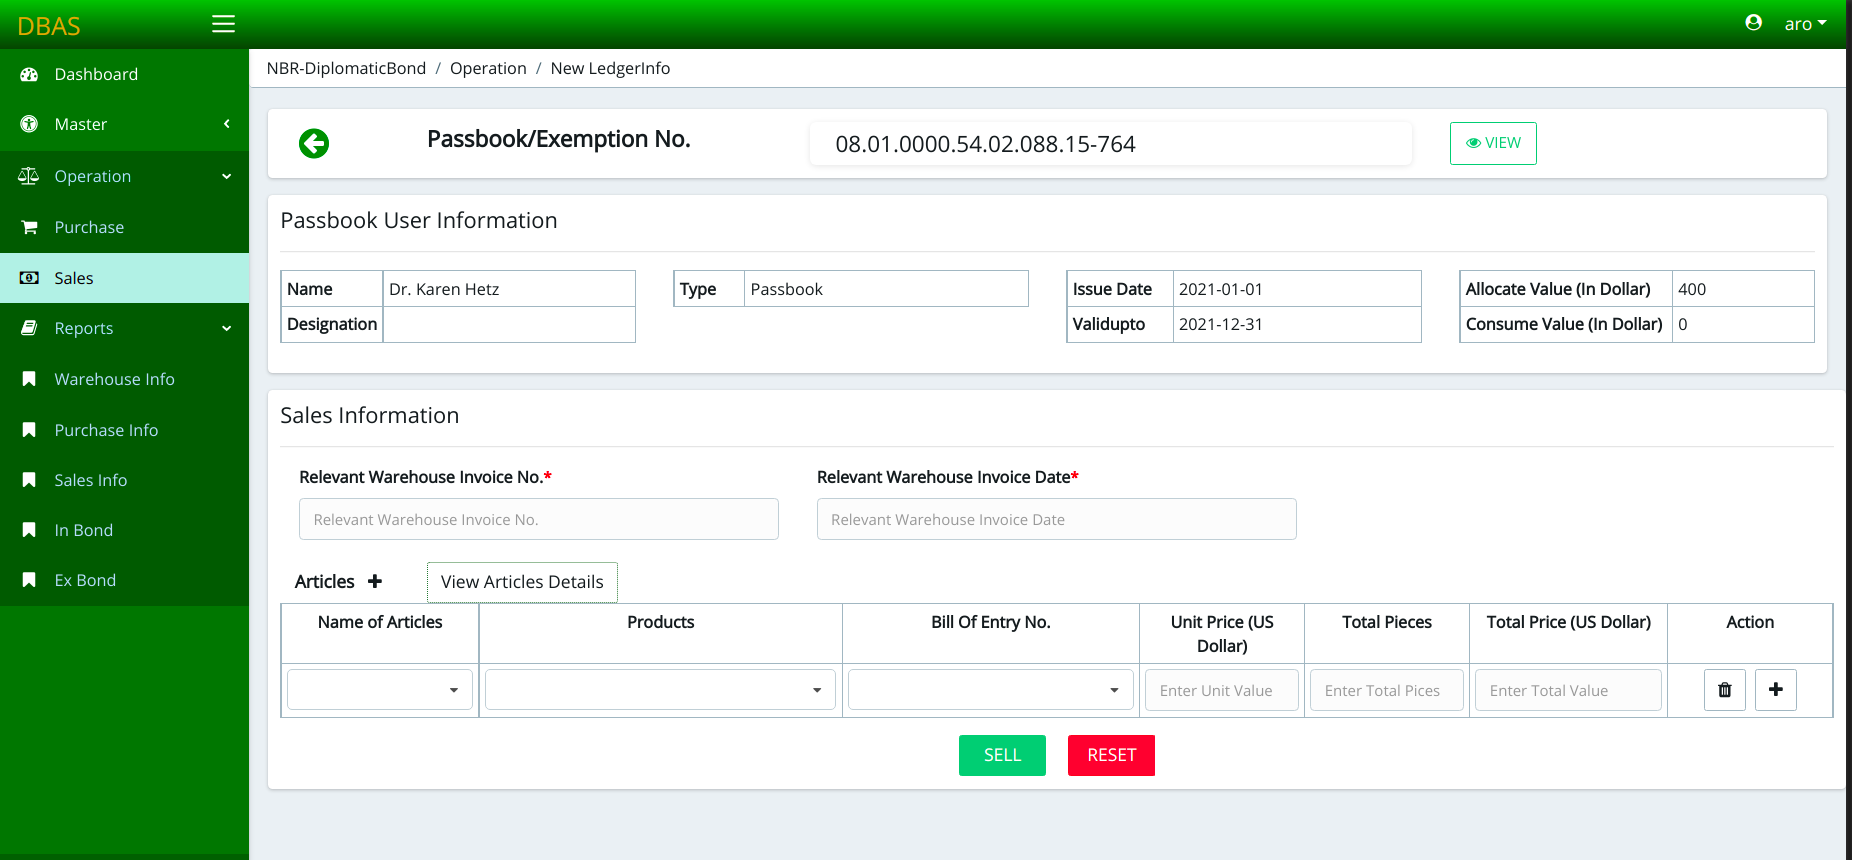Open Ex Bond page
1852x860 pixels.
coord(124,580)
